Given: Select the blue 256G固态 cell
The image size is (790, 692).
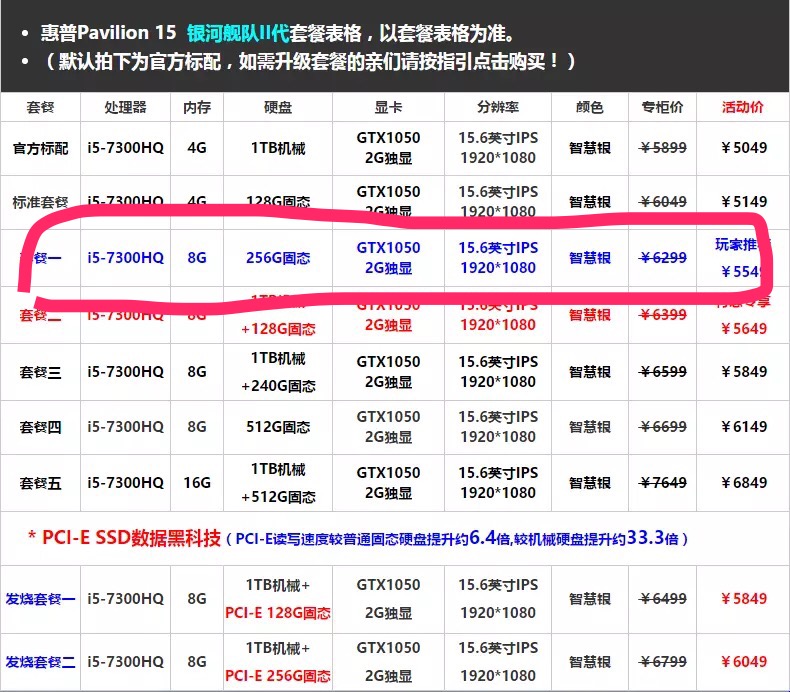Looking at the screenshot, I should pyautogui.click(x=278, y=258).
